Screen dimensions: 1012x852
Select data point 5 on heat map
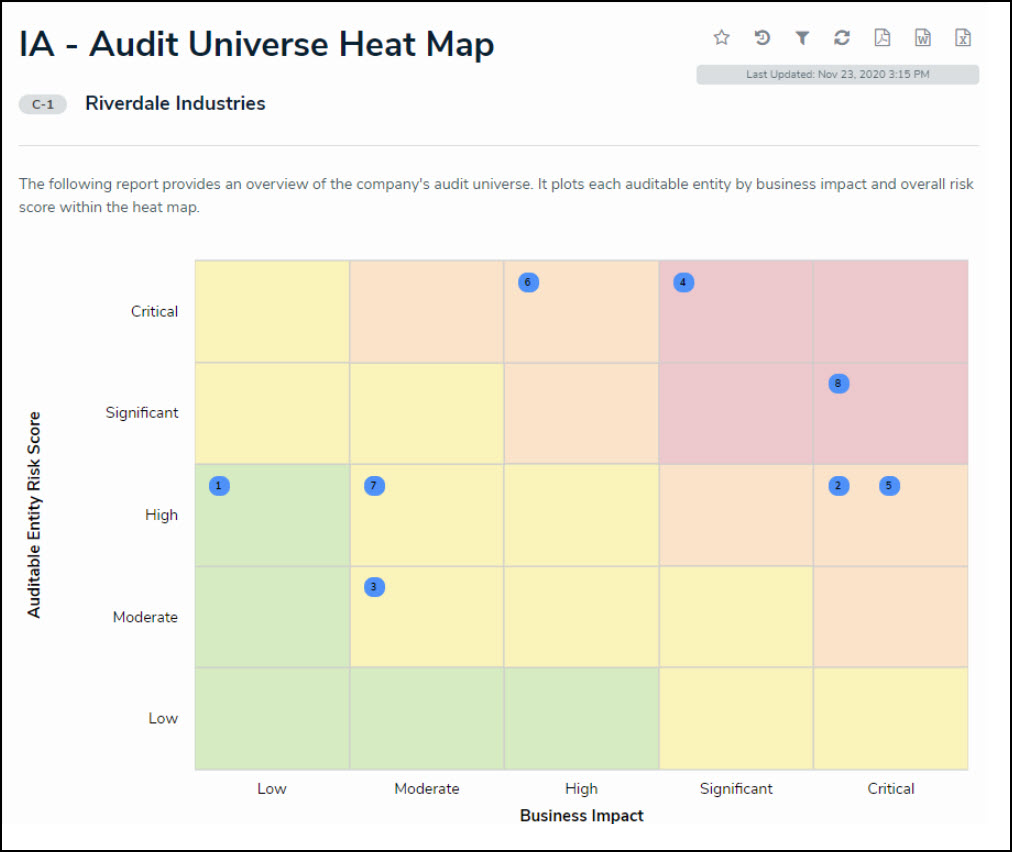(889, 486)
